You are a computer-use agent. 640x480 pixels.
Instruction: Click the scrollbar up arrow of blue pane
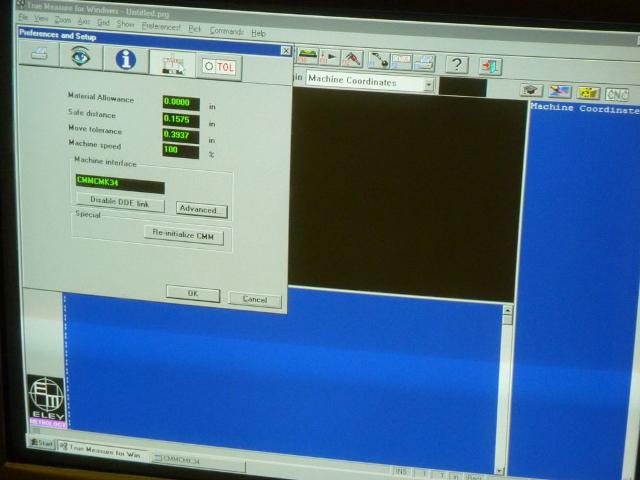click(507, 311)
